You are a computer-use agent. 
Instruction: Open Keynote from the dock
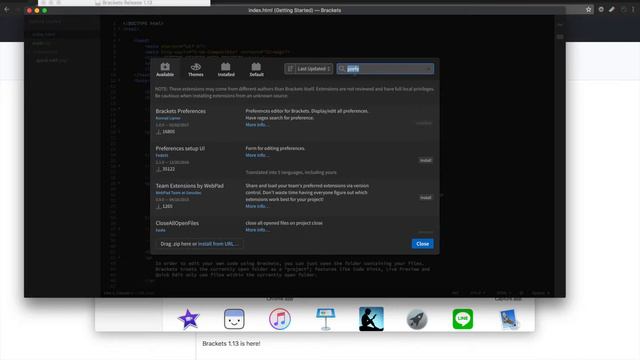[x=325, y=319]
